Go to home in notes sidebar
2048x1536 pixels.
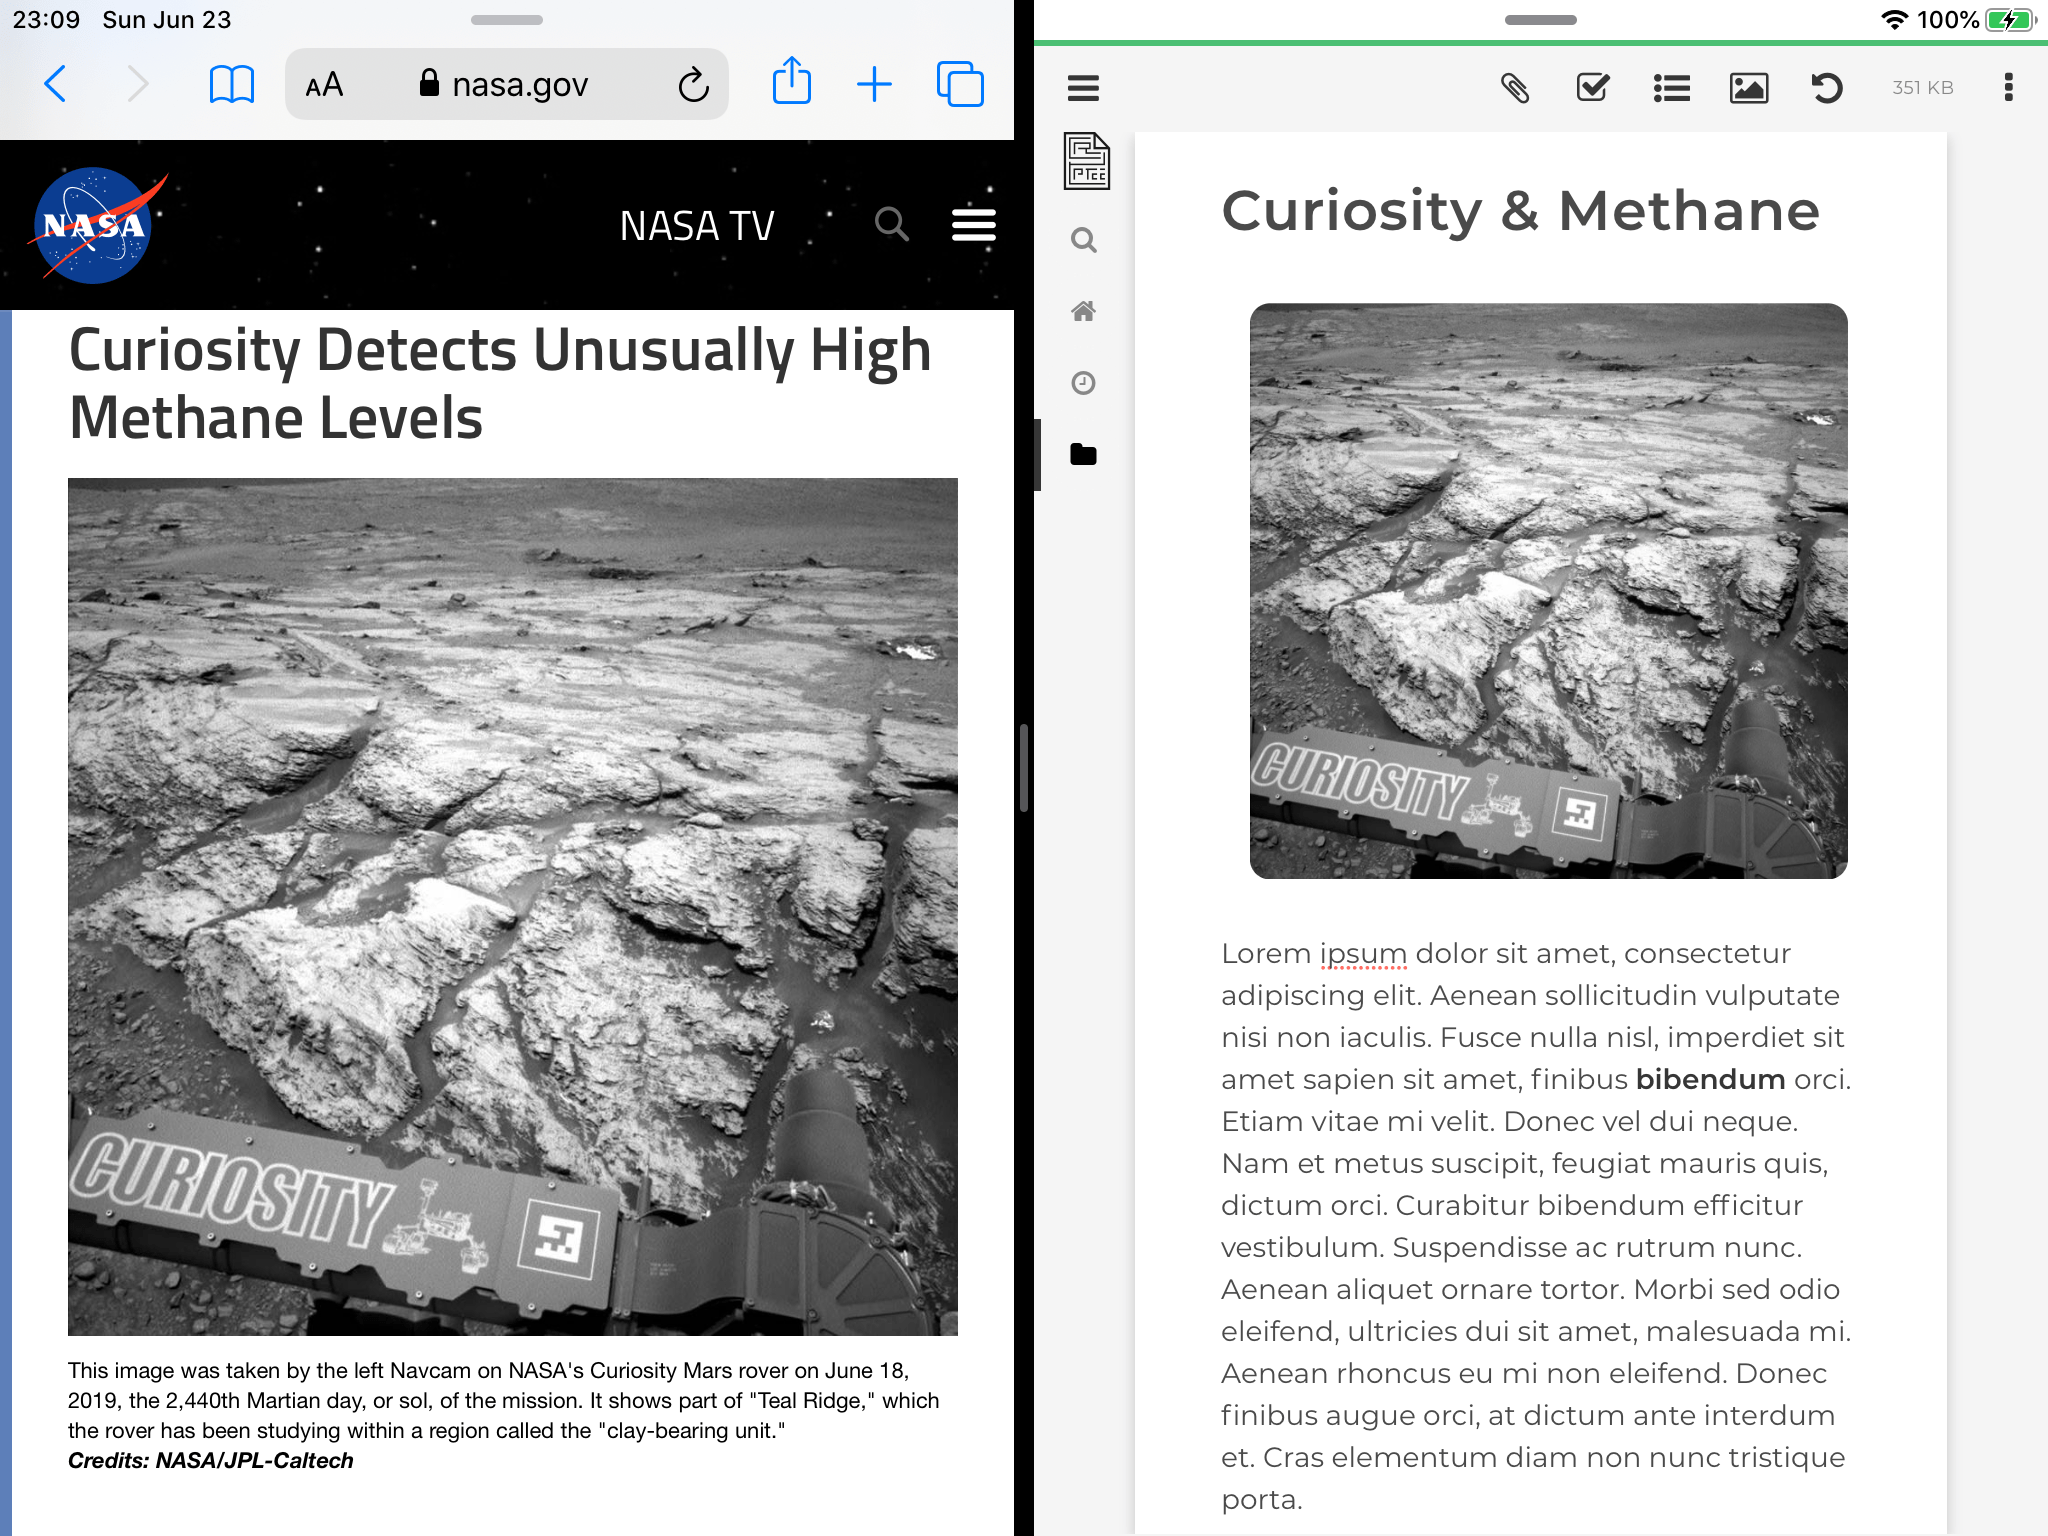tap(1083, 311)
